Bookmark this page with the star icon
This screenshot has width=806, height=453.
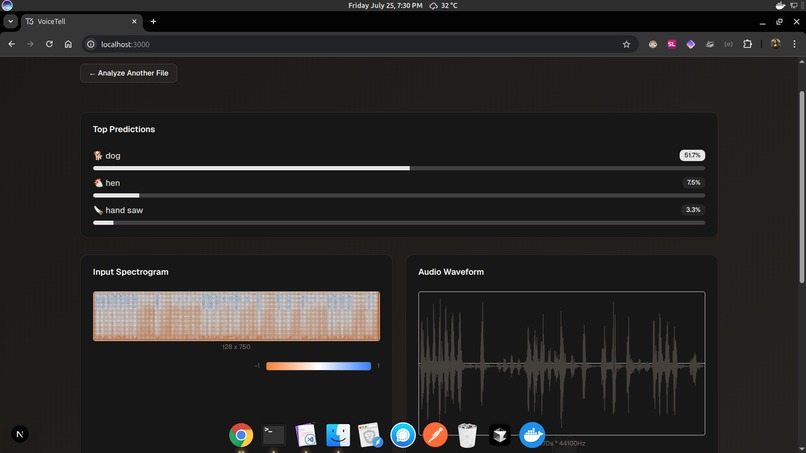[626, 44]
